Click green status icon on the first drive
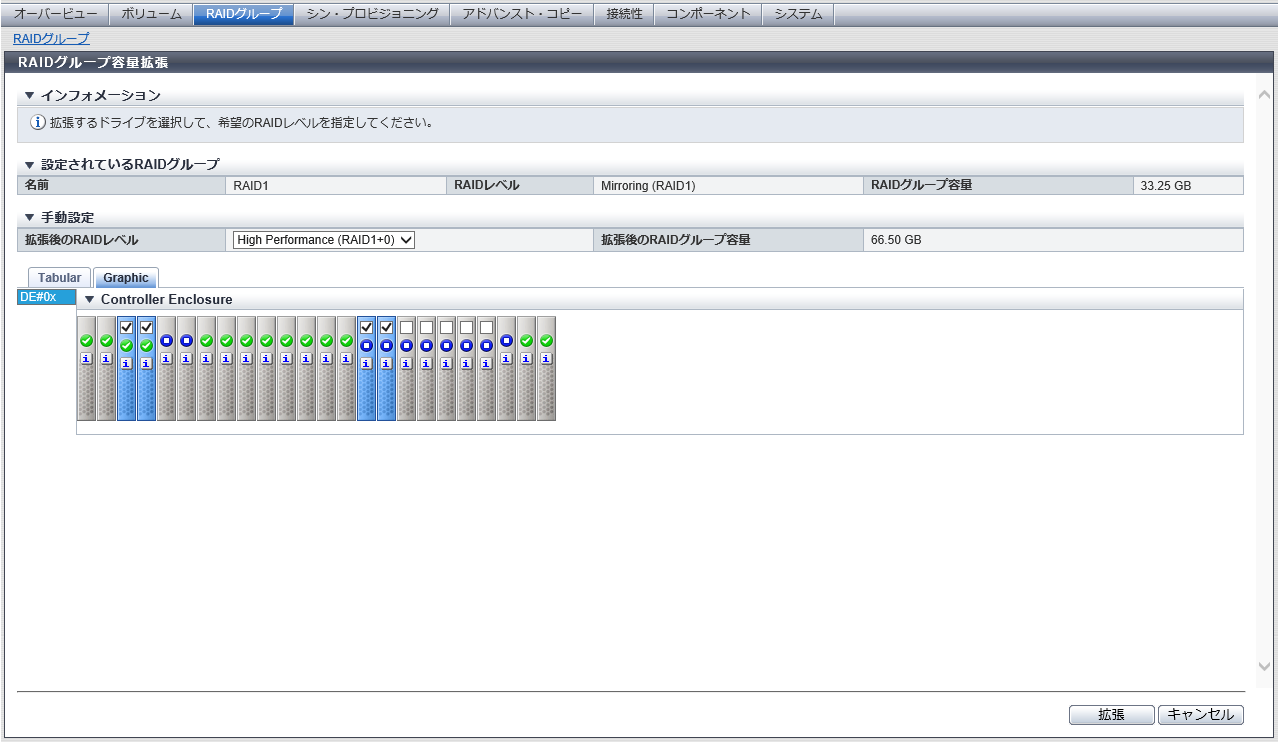This screenshot has height=742, width=1278. pos(86,341)
